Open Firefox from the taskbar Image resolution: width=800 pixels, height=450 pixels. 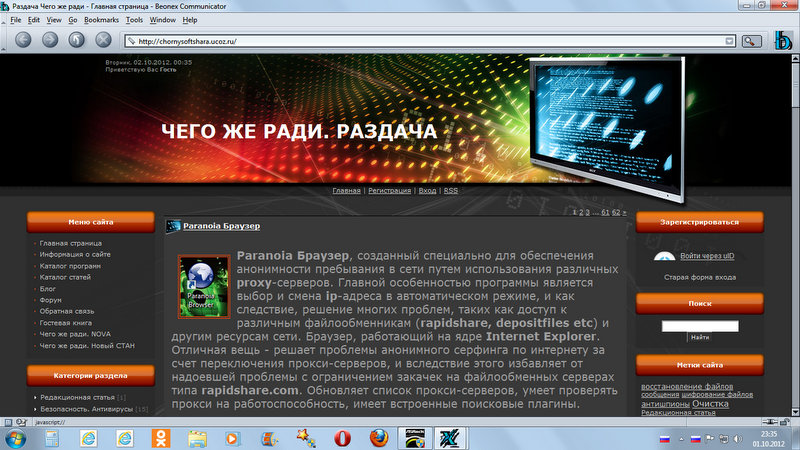[379, 438]
